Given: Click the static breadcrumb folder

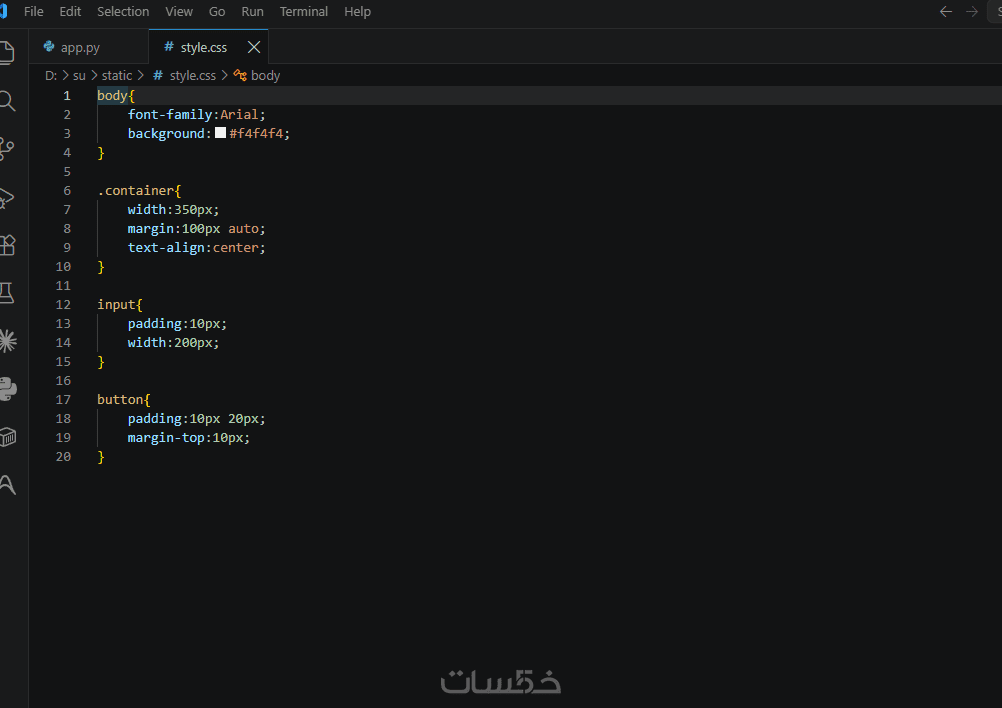Looking at the screenshot, I should [x=117, y=75].
